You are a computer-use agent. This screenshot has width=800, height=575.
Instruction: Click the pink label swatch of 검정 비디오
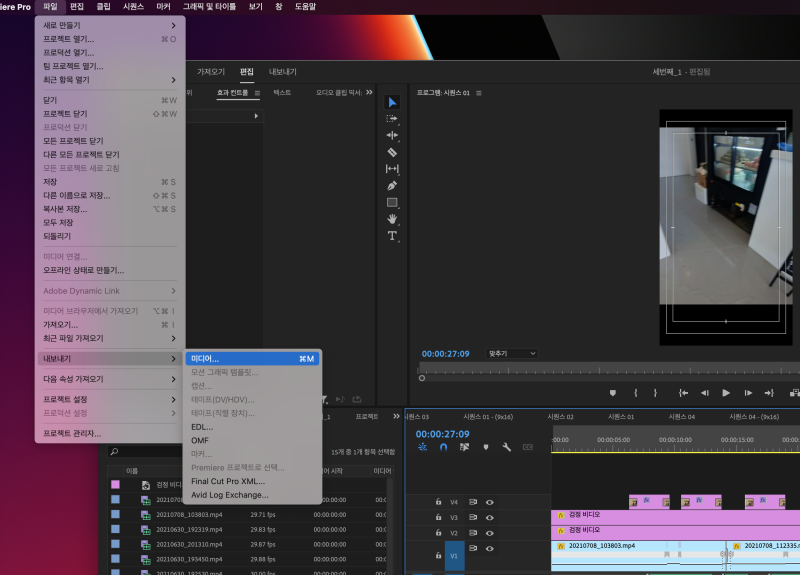pos(115,485)
